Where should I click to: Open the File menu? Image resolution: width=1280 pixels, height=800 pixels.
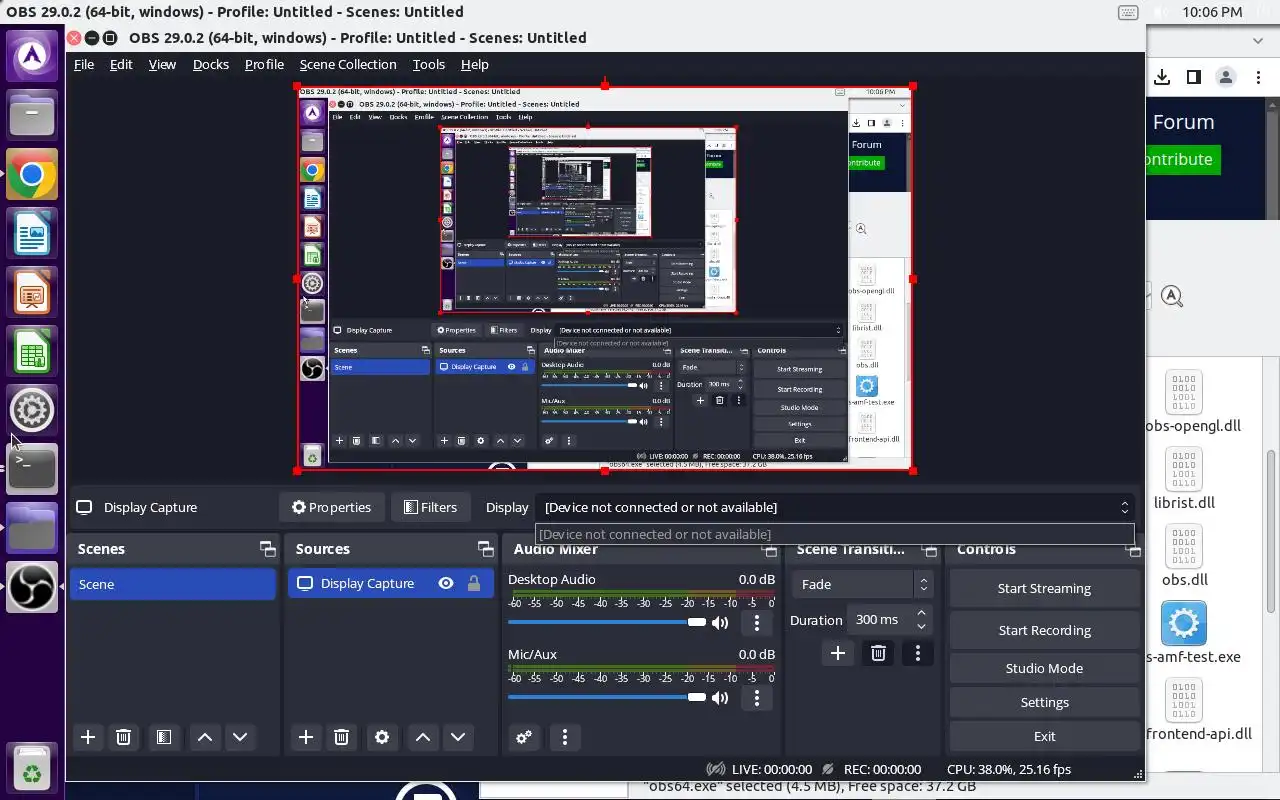(84, 64)
